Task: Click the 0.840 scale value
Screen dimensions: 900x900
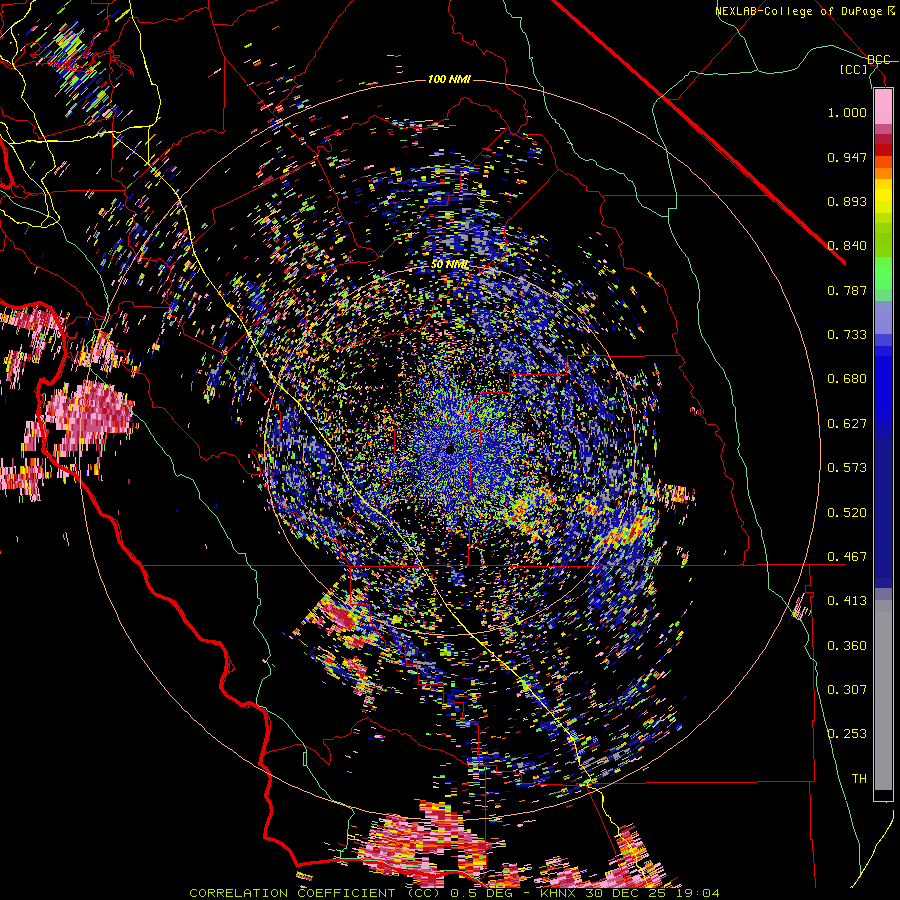Action: (847, 246)
